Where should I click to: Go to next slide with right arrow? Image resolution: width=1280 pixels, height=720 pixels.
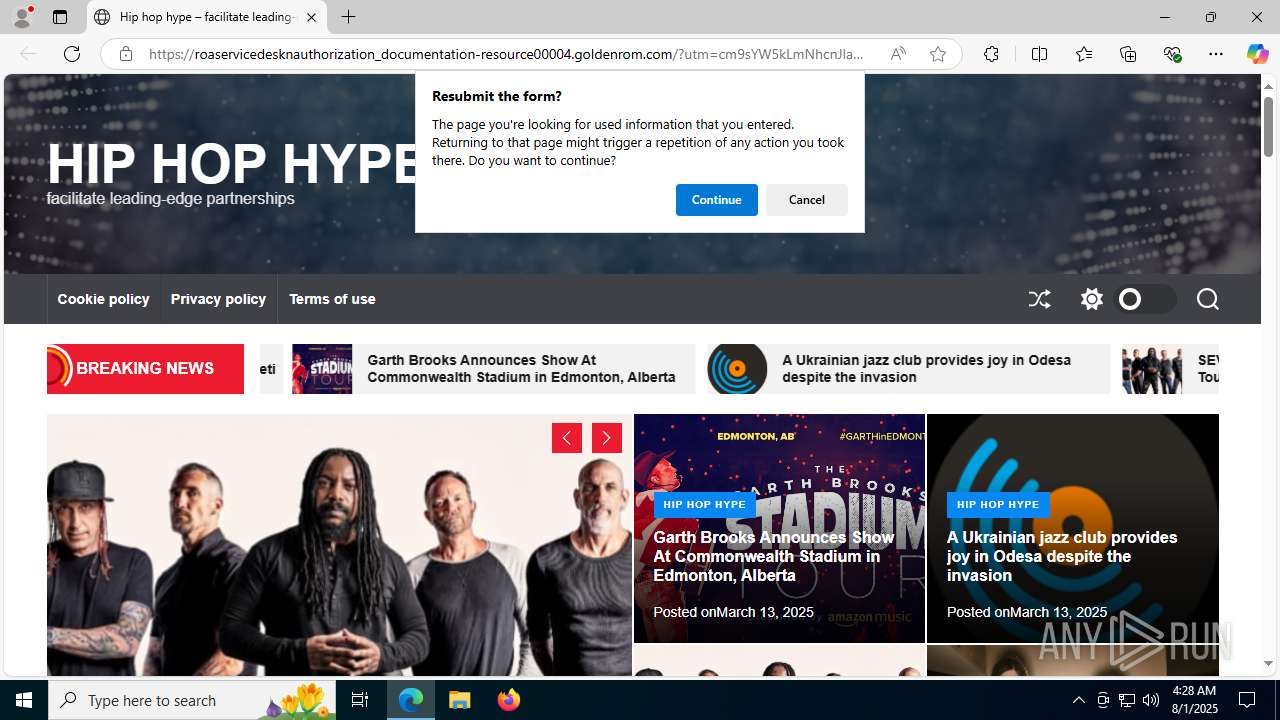click(607, 438)
